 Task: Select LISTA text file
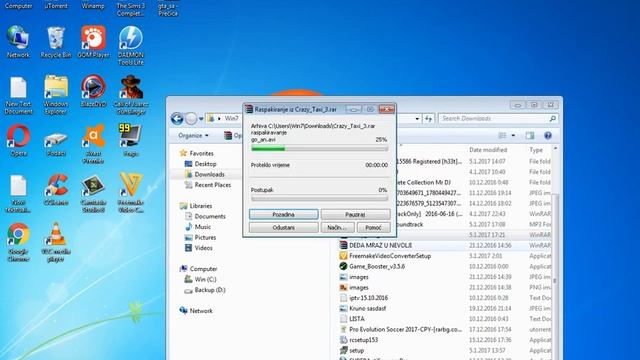coord(357,319)
